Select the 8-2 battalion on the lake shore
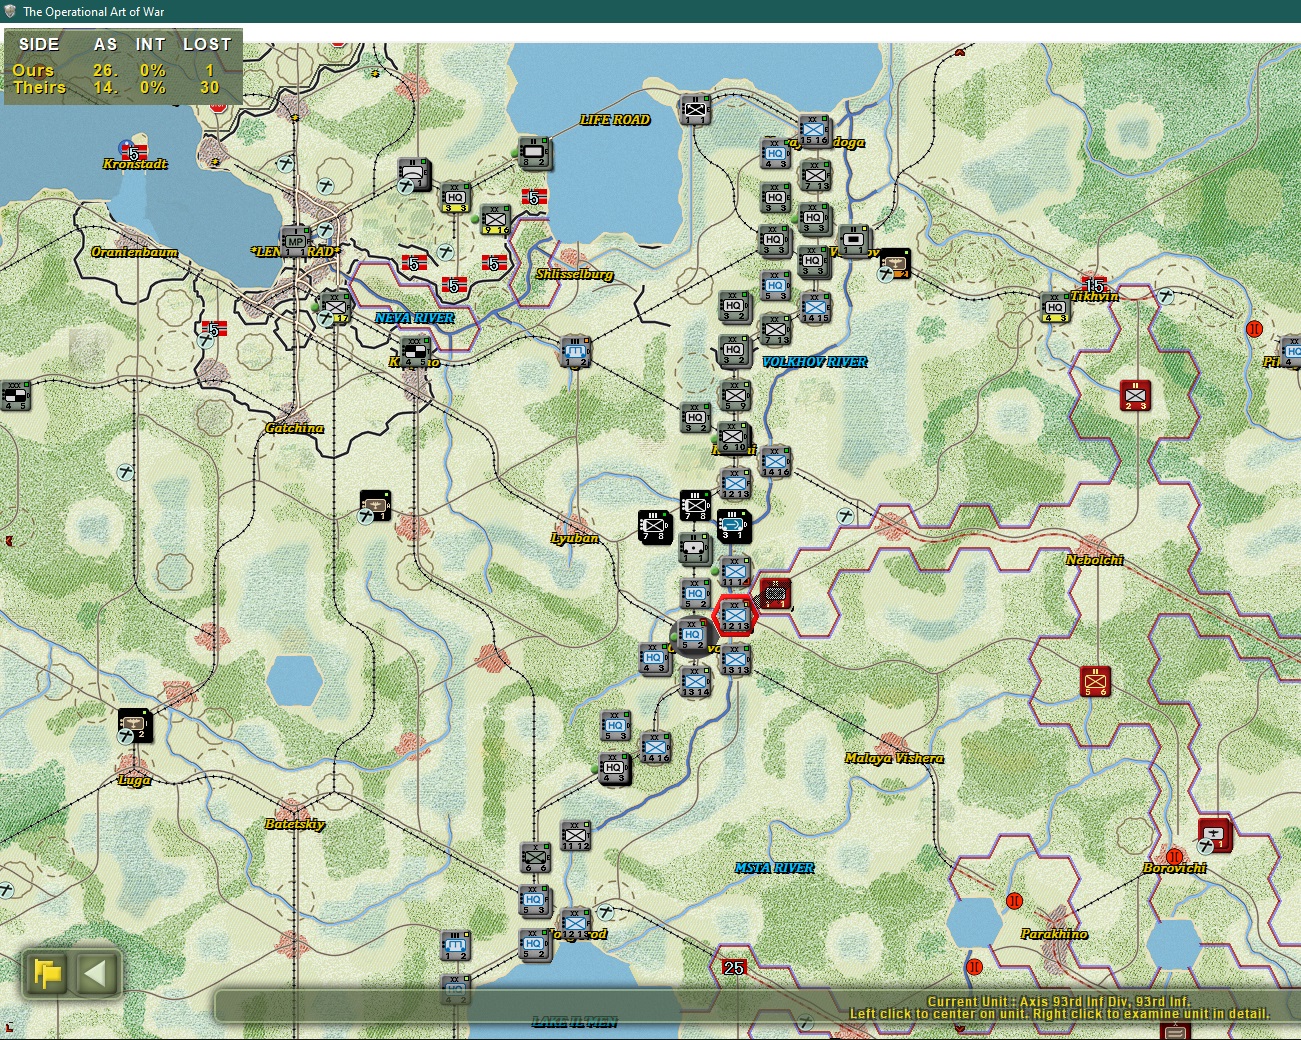 534,153
